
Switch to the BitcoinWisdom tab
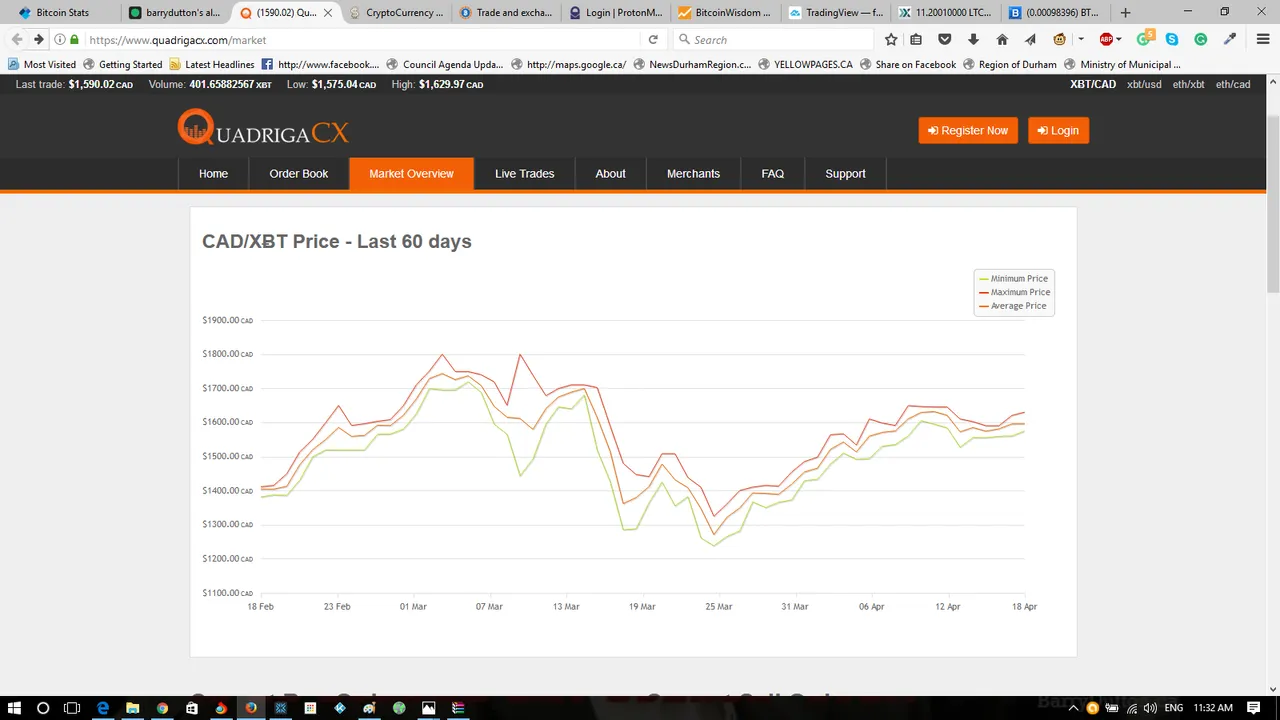726,13
